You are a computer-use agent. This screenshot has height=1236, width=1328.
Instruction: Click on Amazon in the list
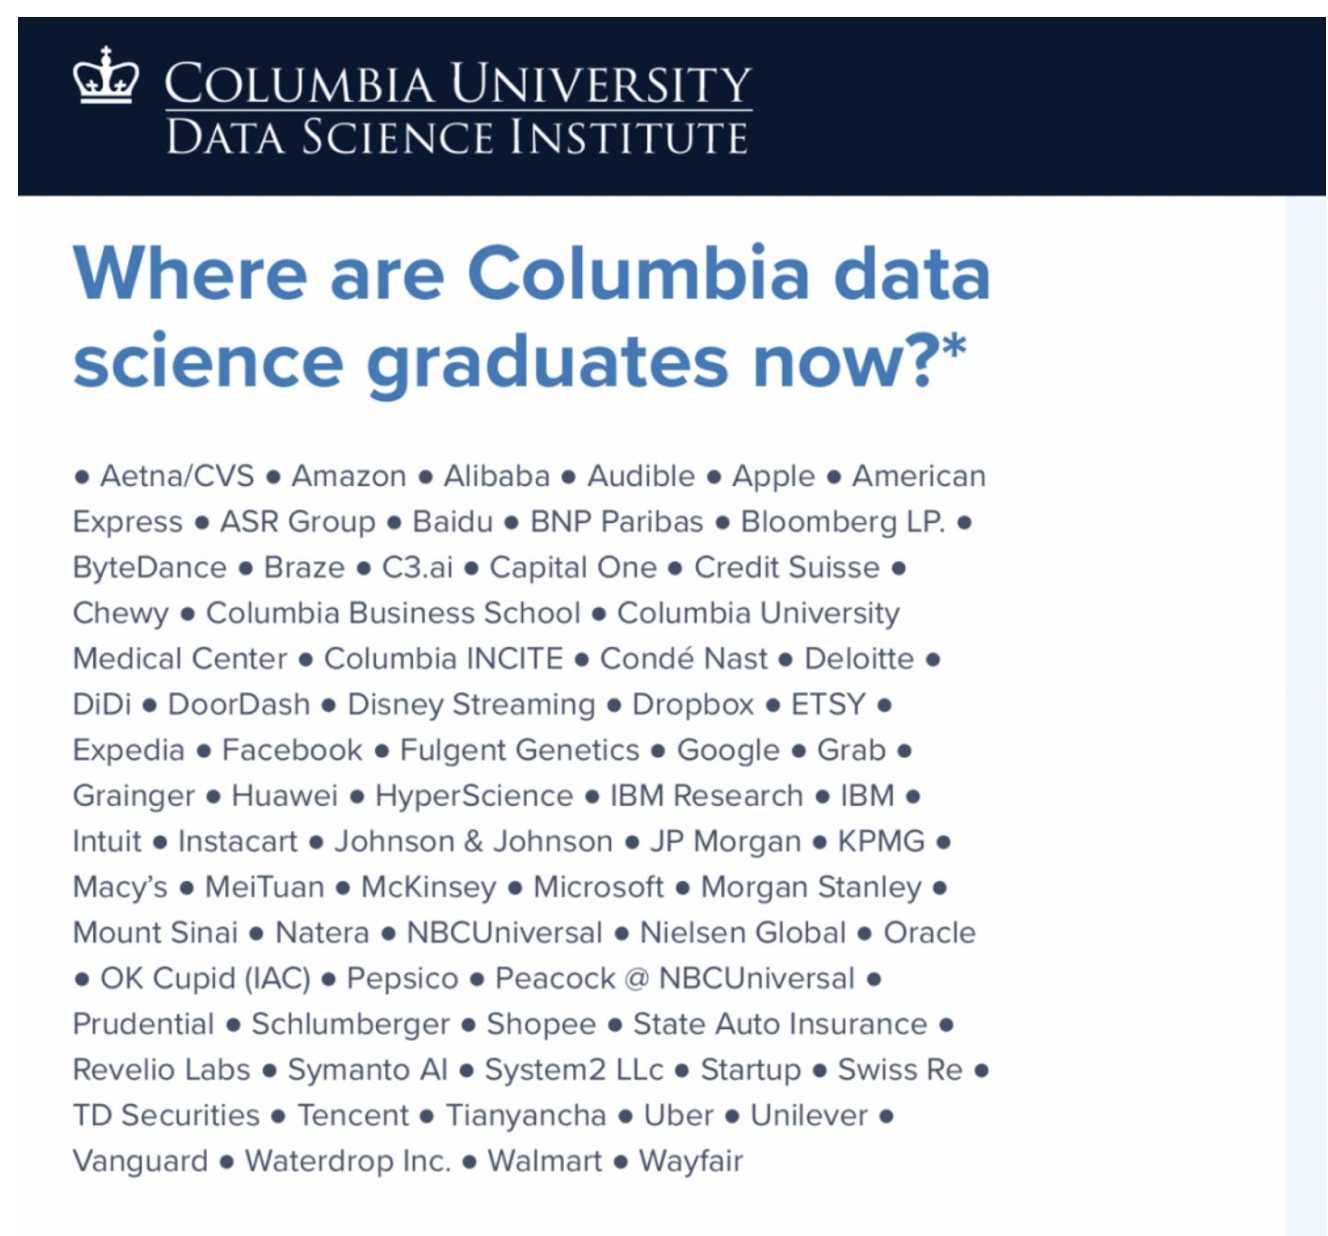tap(349, 476)
